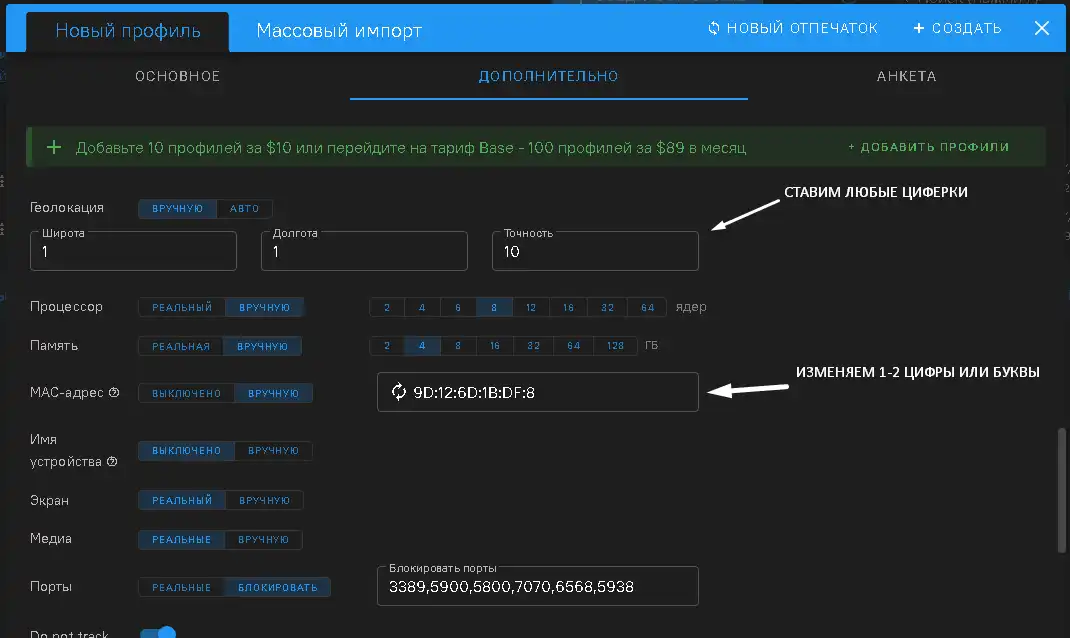The width and height of the screenshot is (1070, 638).
Task: Open АНКЕТА section tab
Action: point(906,76)
